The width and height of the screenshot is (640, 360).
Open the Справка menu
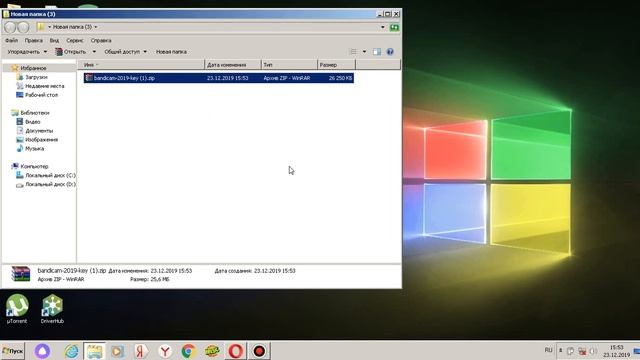coord(101,40)
